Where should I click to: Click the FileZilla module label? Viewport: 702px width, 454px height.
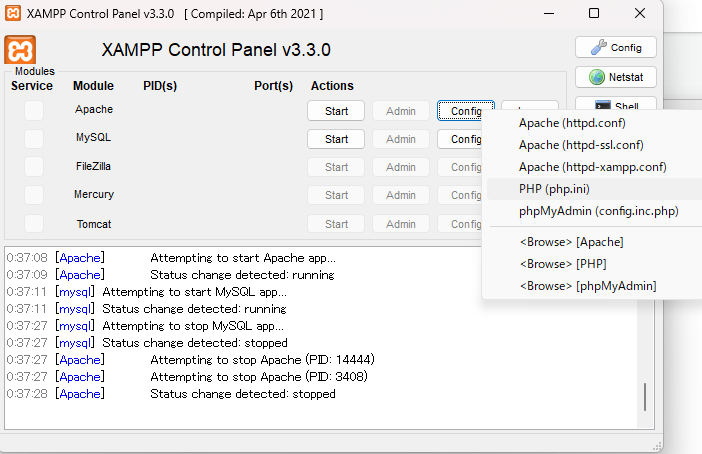click(93, 166)
